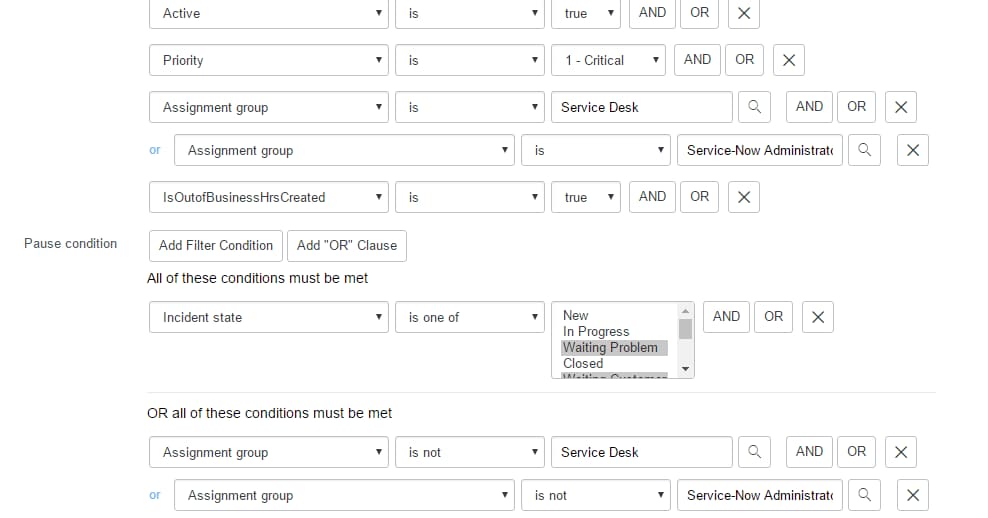Open the Assignment group dropdown in 'is not' Service Desk row
The image size is (988, 518).
268,452
